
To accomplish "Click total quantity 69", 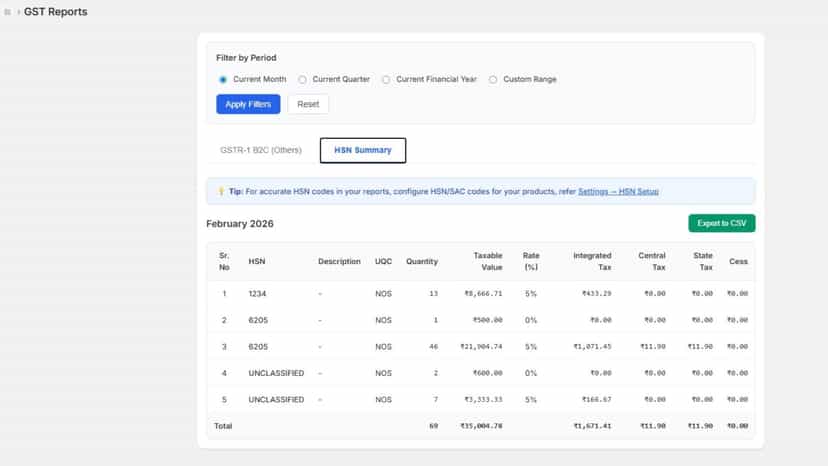I will point(434,426).
